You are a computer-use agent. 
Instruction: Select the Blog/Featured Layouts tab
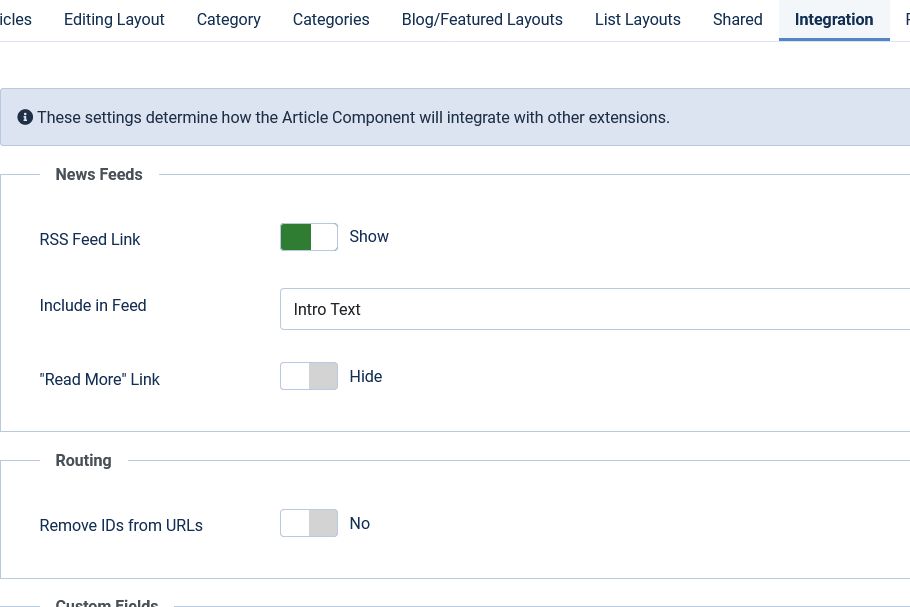coord(482,19)
